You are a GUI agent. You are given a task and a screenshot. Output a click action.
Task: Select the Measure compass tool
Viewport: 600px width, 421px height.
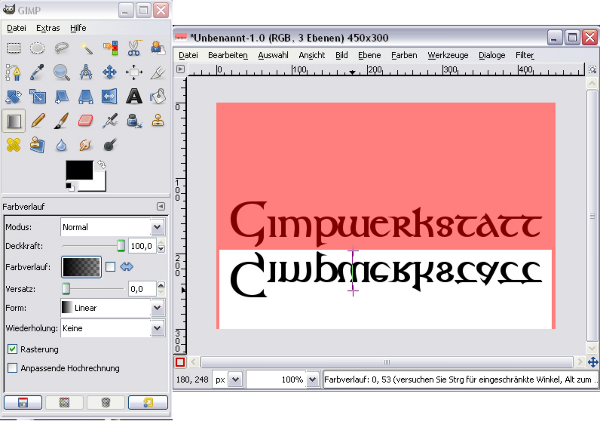click(86, 72)
